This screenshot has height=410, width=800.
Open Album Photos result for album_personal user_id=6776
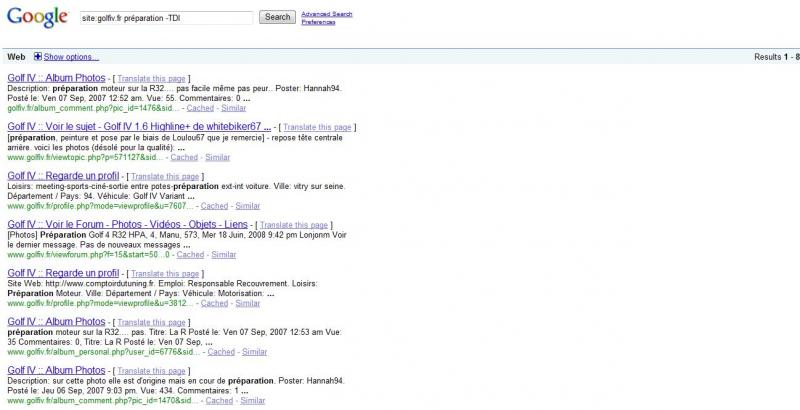[56, 322]
